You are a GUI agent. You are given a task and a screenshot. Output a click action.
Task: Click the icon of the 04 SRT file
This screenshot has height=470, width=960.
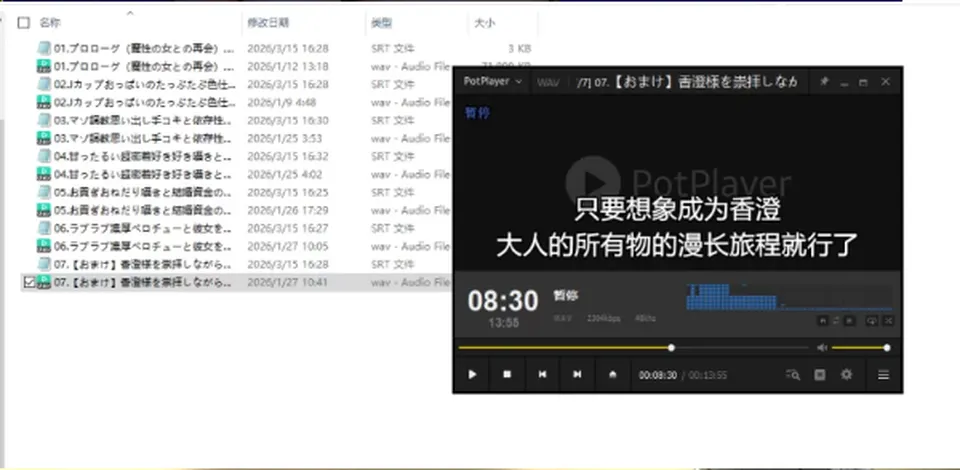point(44,156)
